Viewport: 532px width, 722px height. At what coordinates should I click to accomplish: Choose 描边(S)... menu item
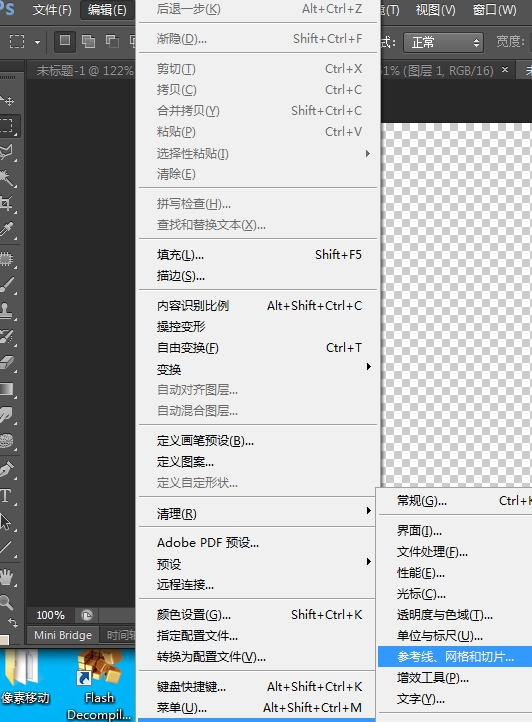(x=258, y=276)
